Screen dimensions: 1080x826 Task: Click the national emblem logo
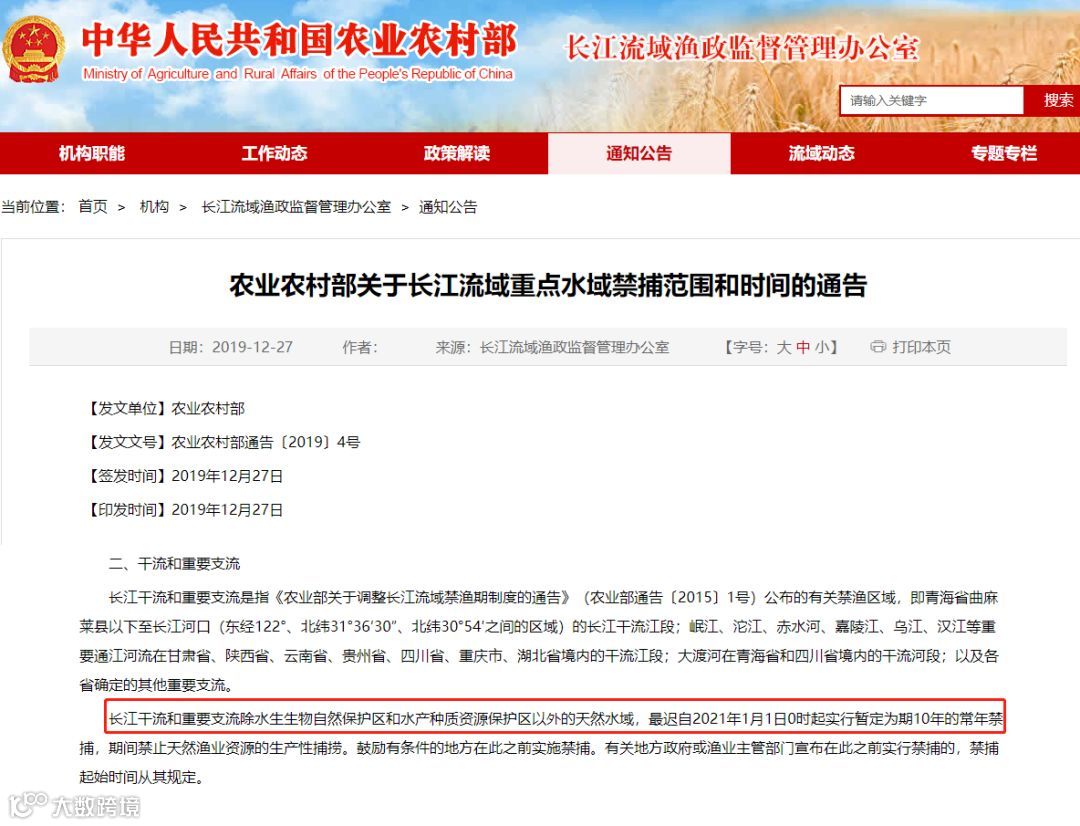click(33, 50)
